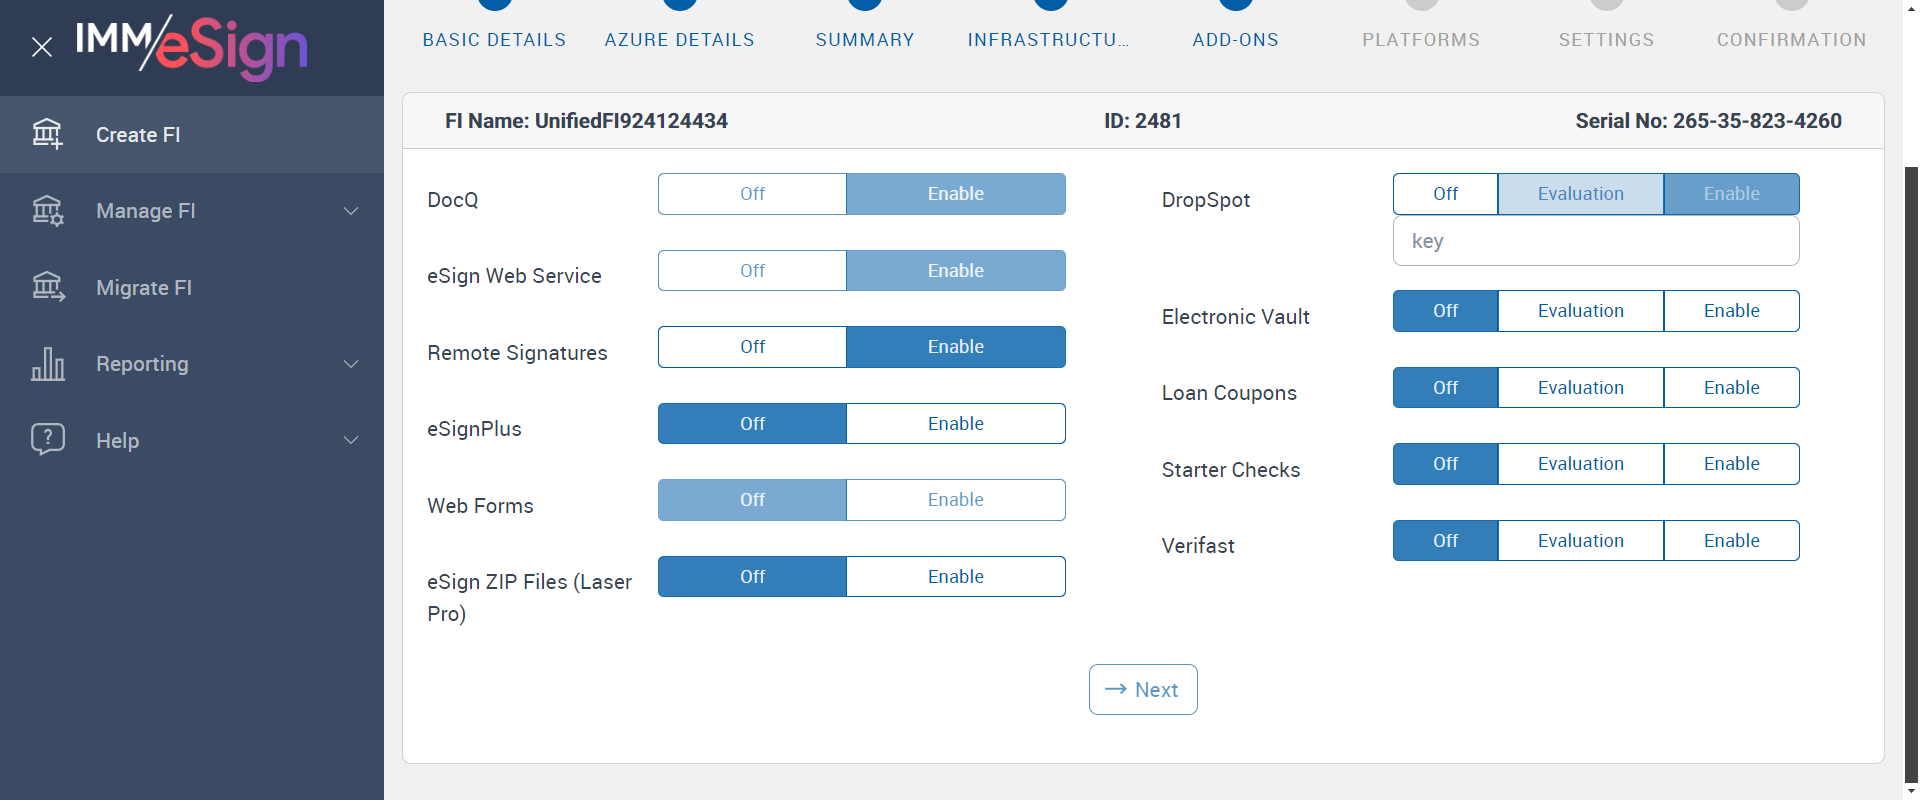The image size is (1920, 800).
Task: Enable Starter Checks
Action: coord(1732,464)
